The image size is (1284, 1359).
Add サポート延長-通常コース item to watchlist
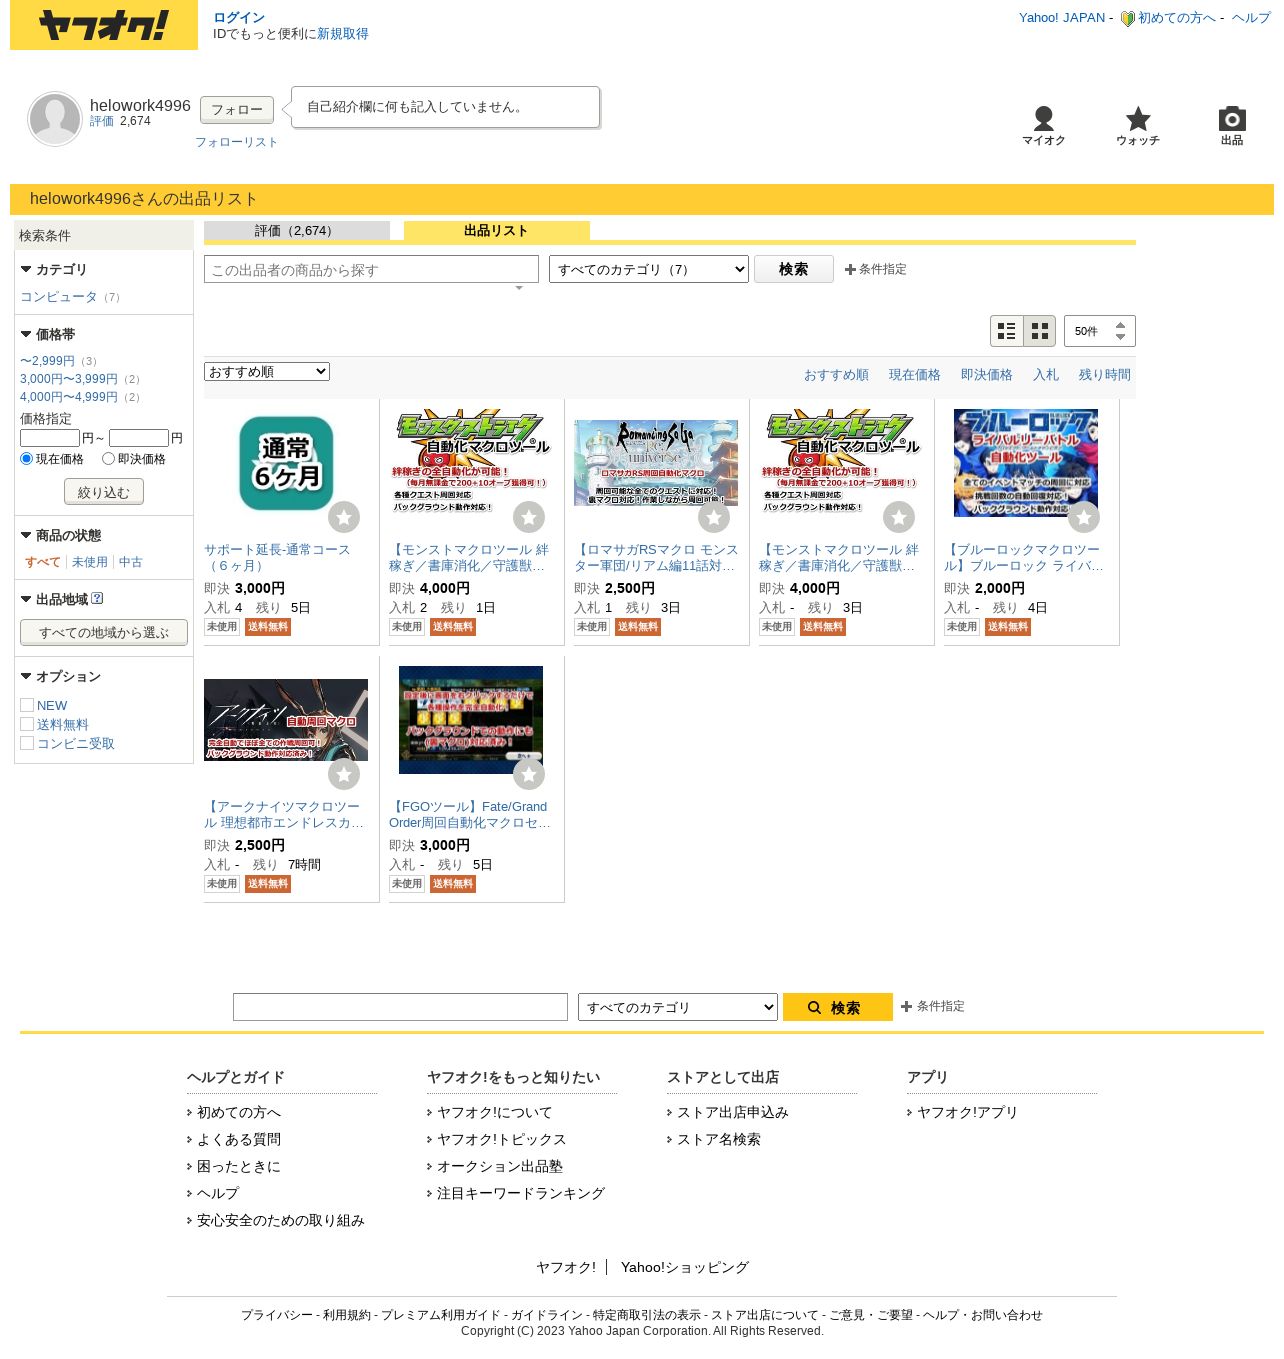[344, 517]
